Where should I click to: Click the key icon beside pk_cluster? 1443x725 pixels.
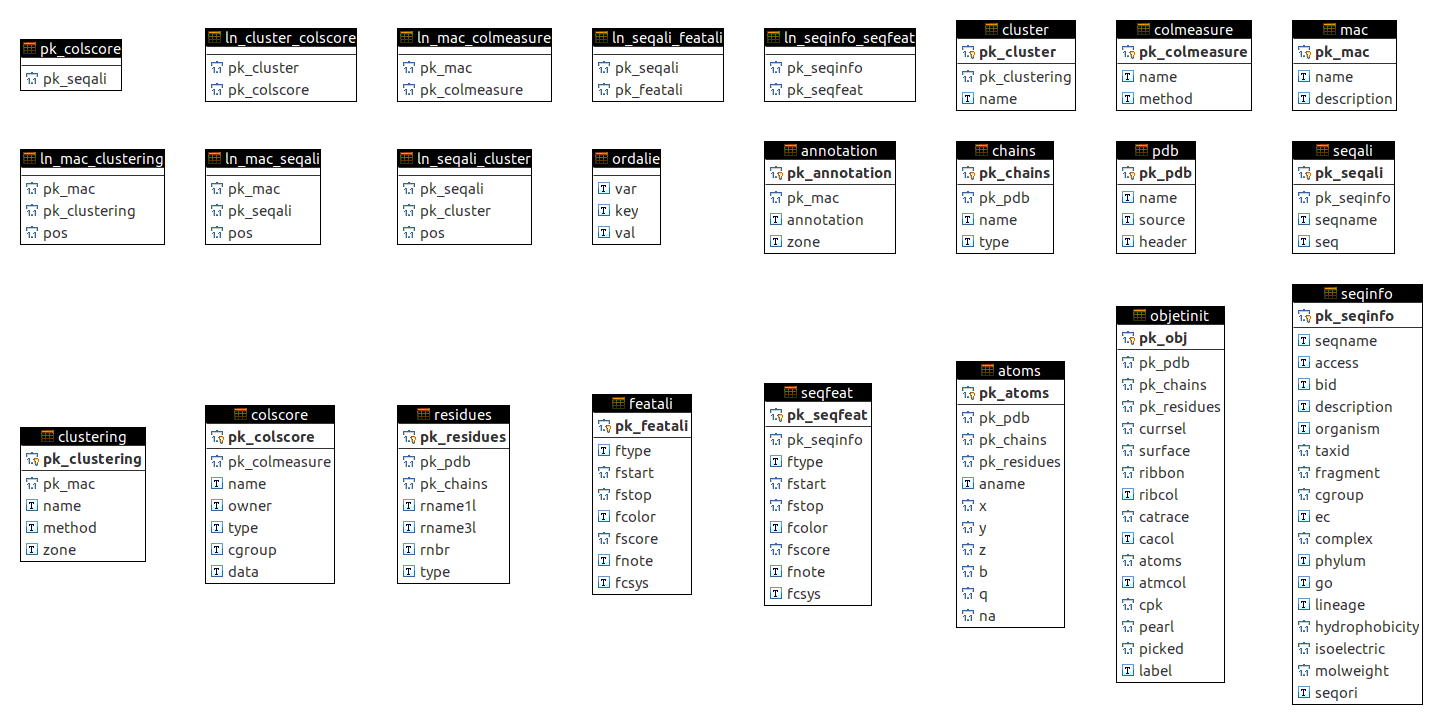[968, 52]
